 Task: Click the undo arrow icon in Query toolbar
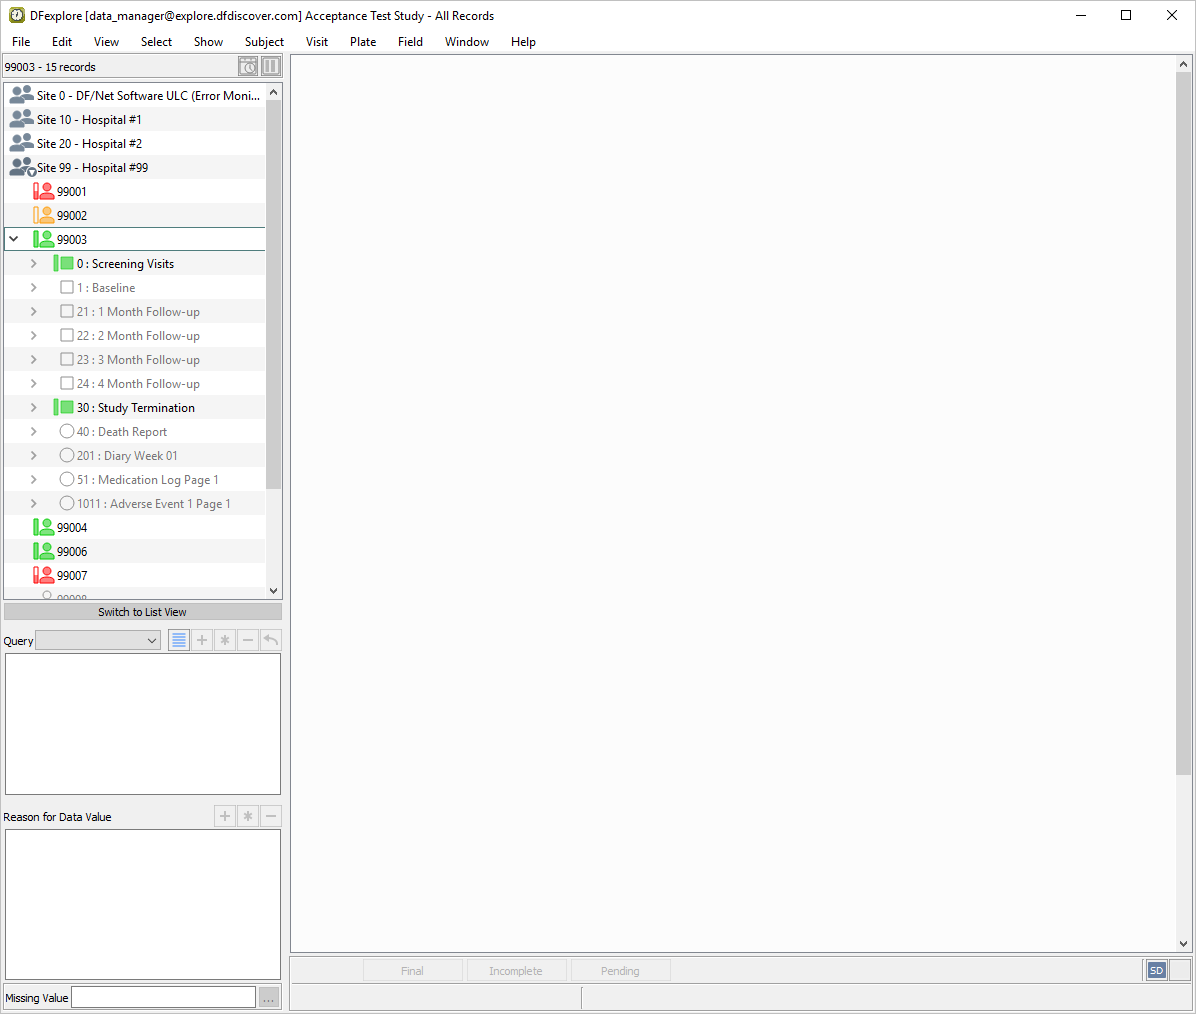271,640
